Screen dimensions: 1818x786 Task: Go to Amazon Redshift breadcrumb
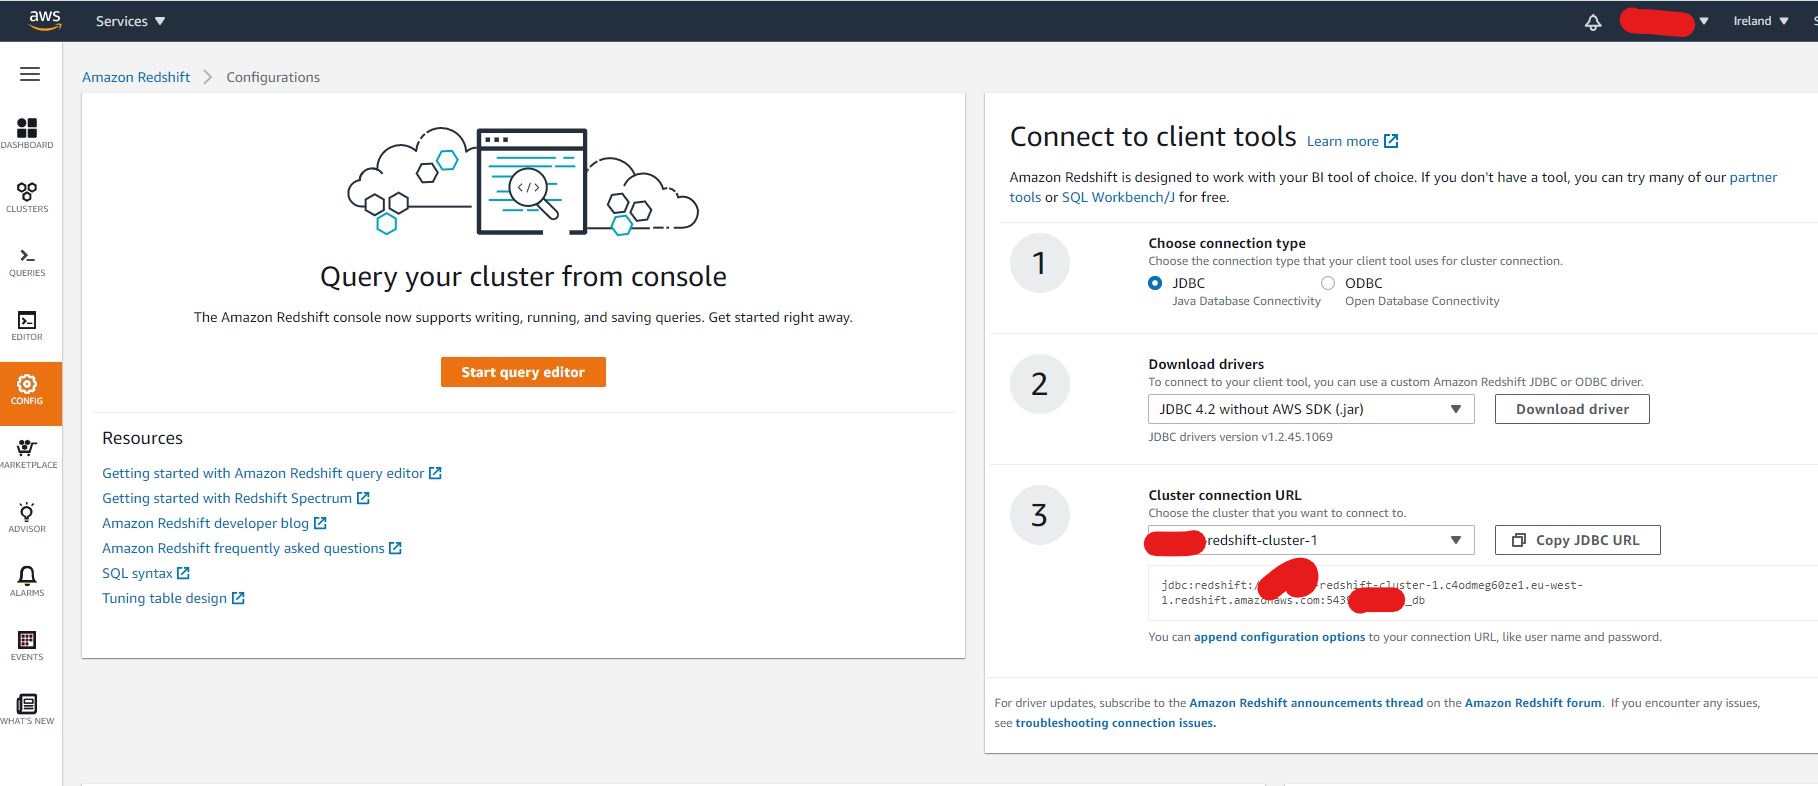[136, 77]
